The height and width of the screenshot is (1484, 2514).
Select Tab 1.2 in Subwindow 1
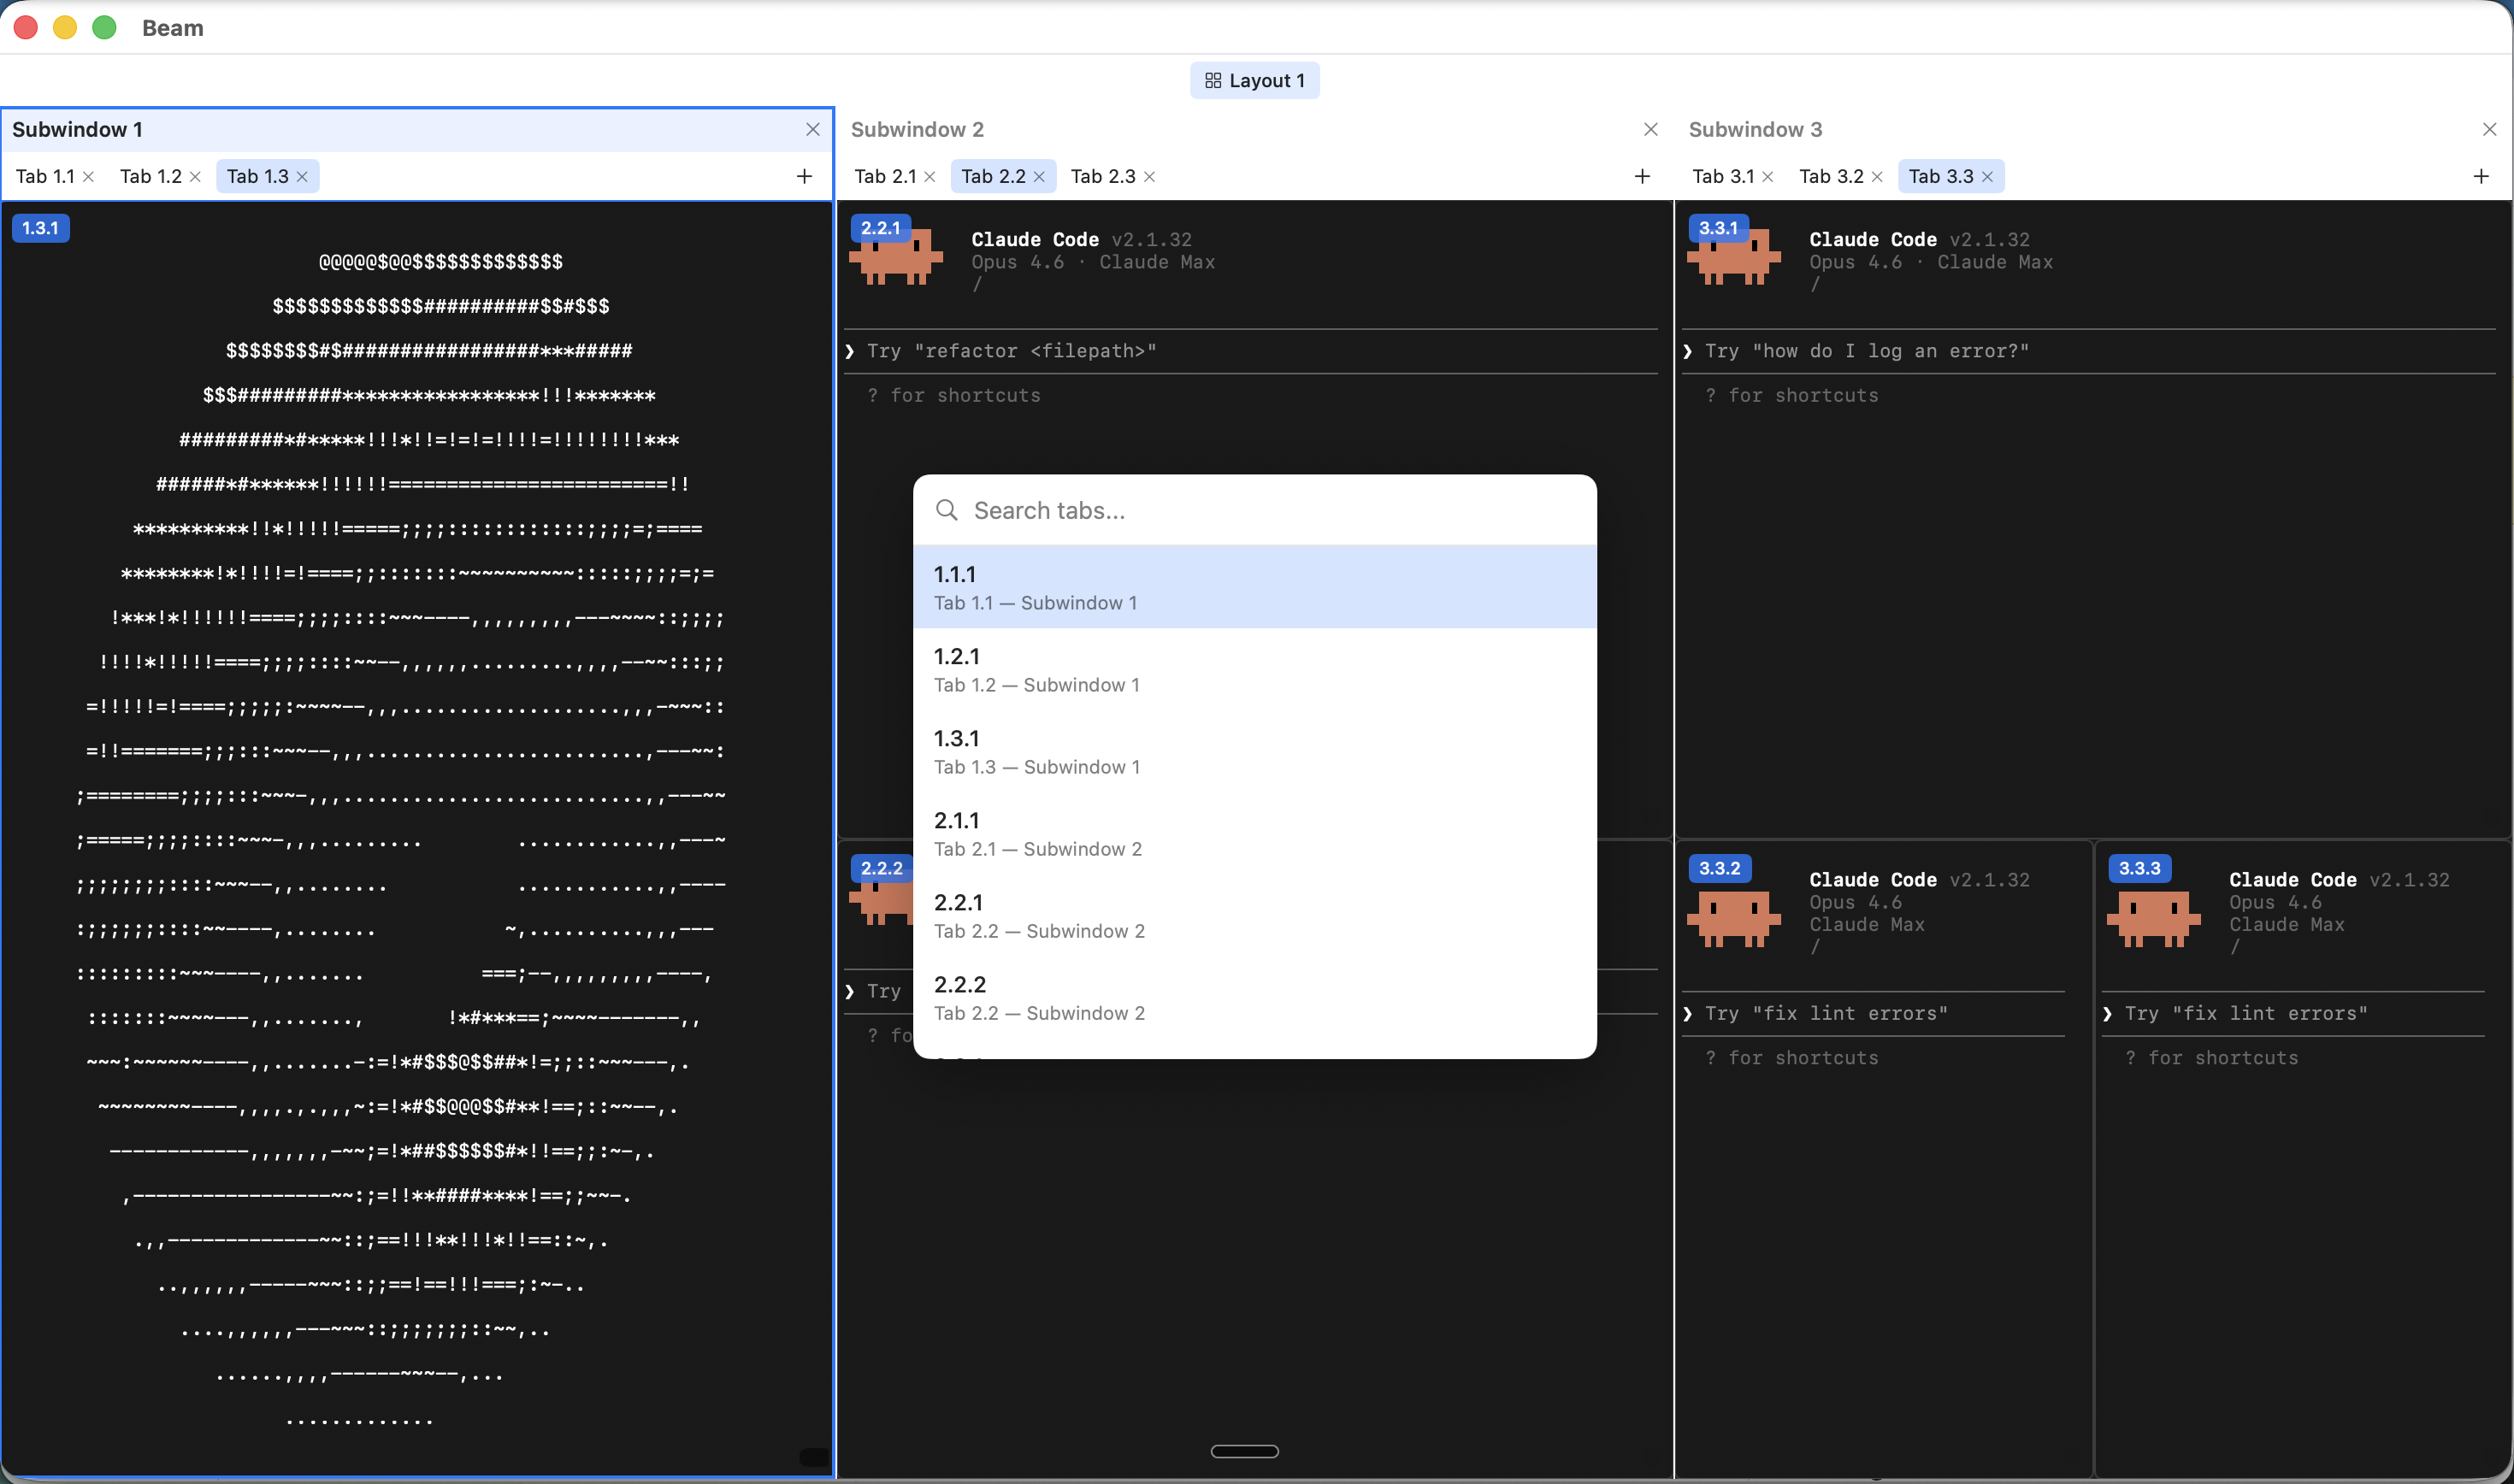(x=151, y=176)
